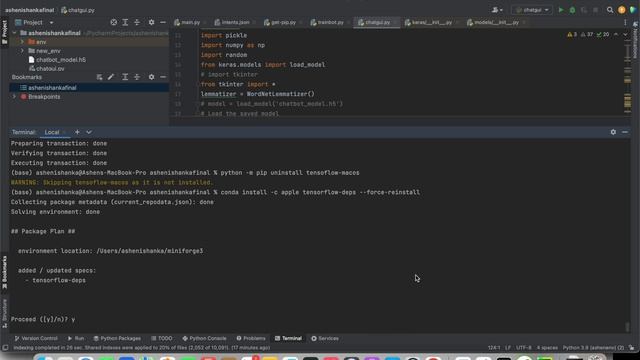Open Run tool window
Viewport: 640px width, 360px height.
coord(76,338)
